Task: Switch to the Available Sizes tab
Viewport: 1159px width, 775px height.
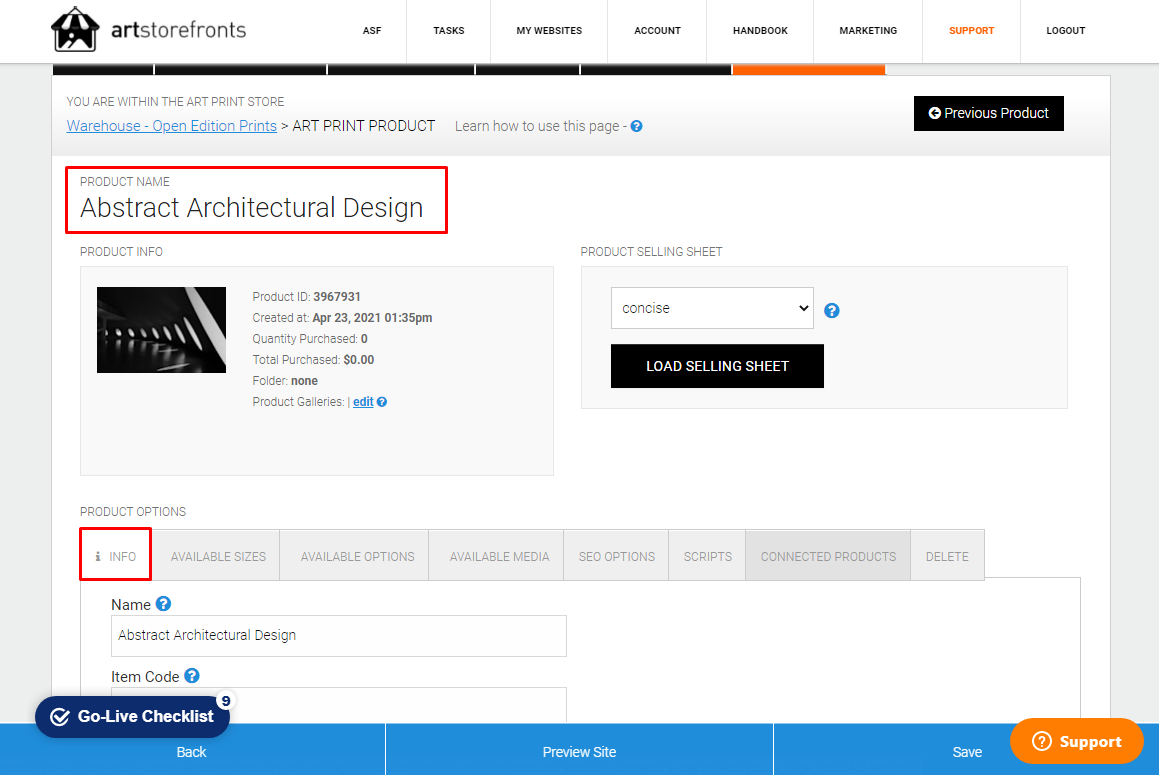Action: pos(218,556)
